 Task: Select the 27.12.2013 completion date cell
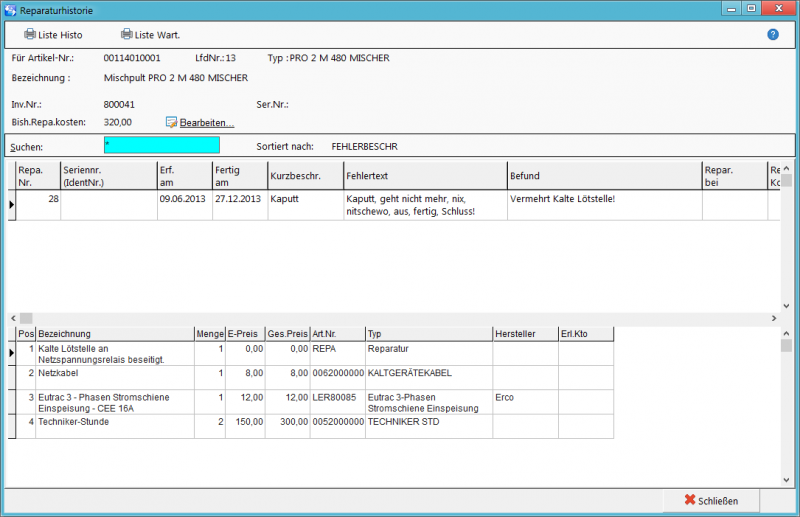(240, 205)
